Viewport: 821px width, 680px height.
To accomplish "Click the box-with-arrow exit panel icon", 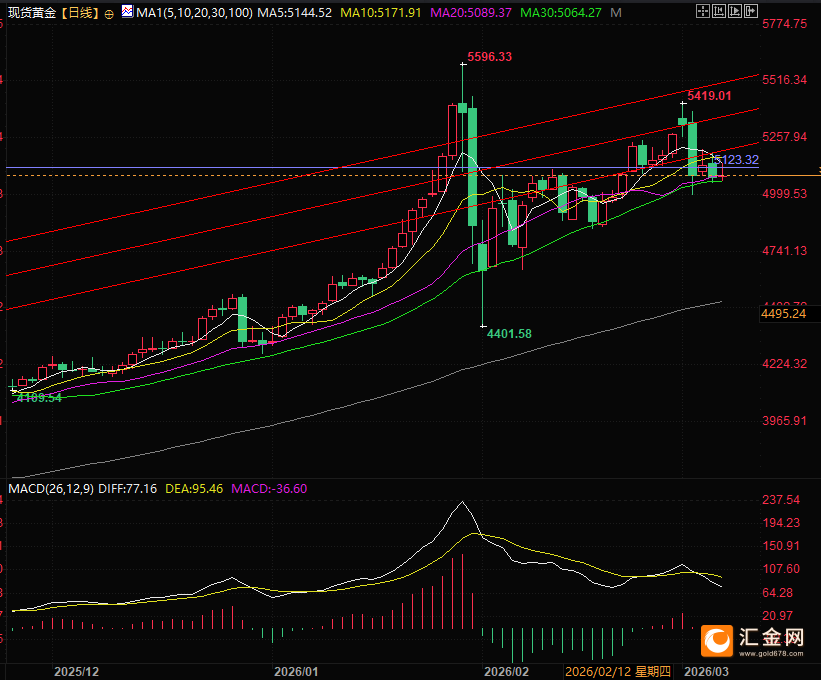I will [751, 11].
